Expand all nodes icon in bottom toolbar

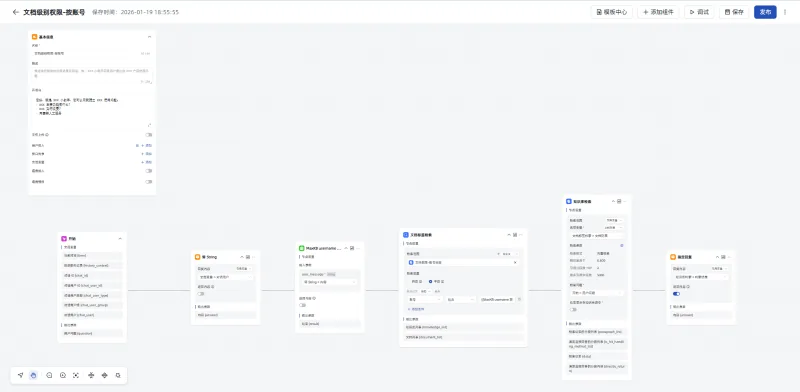click(x=105, y=375)
